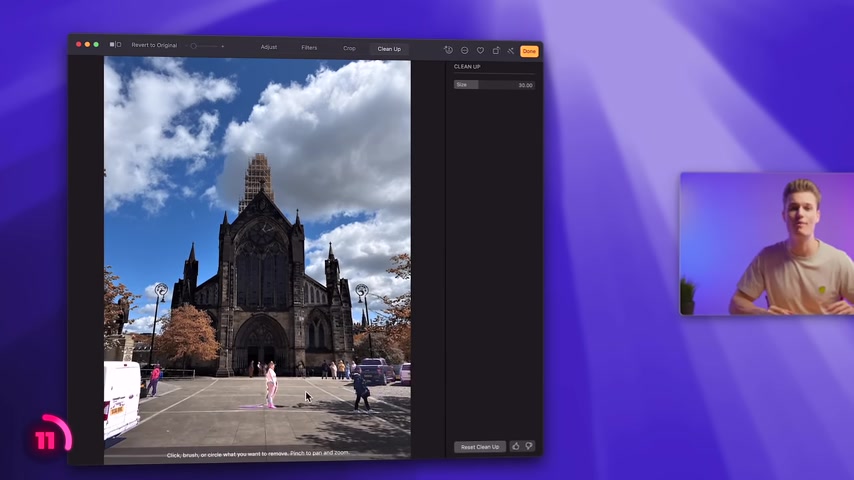
Task: Switch to the Adjust tab
Action: 269,47
